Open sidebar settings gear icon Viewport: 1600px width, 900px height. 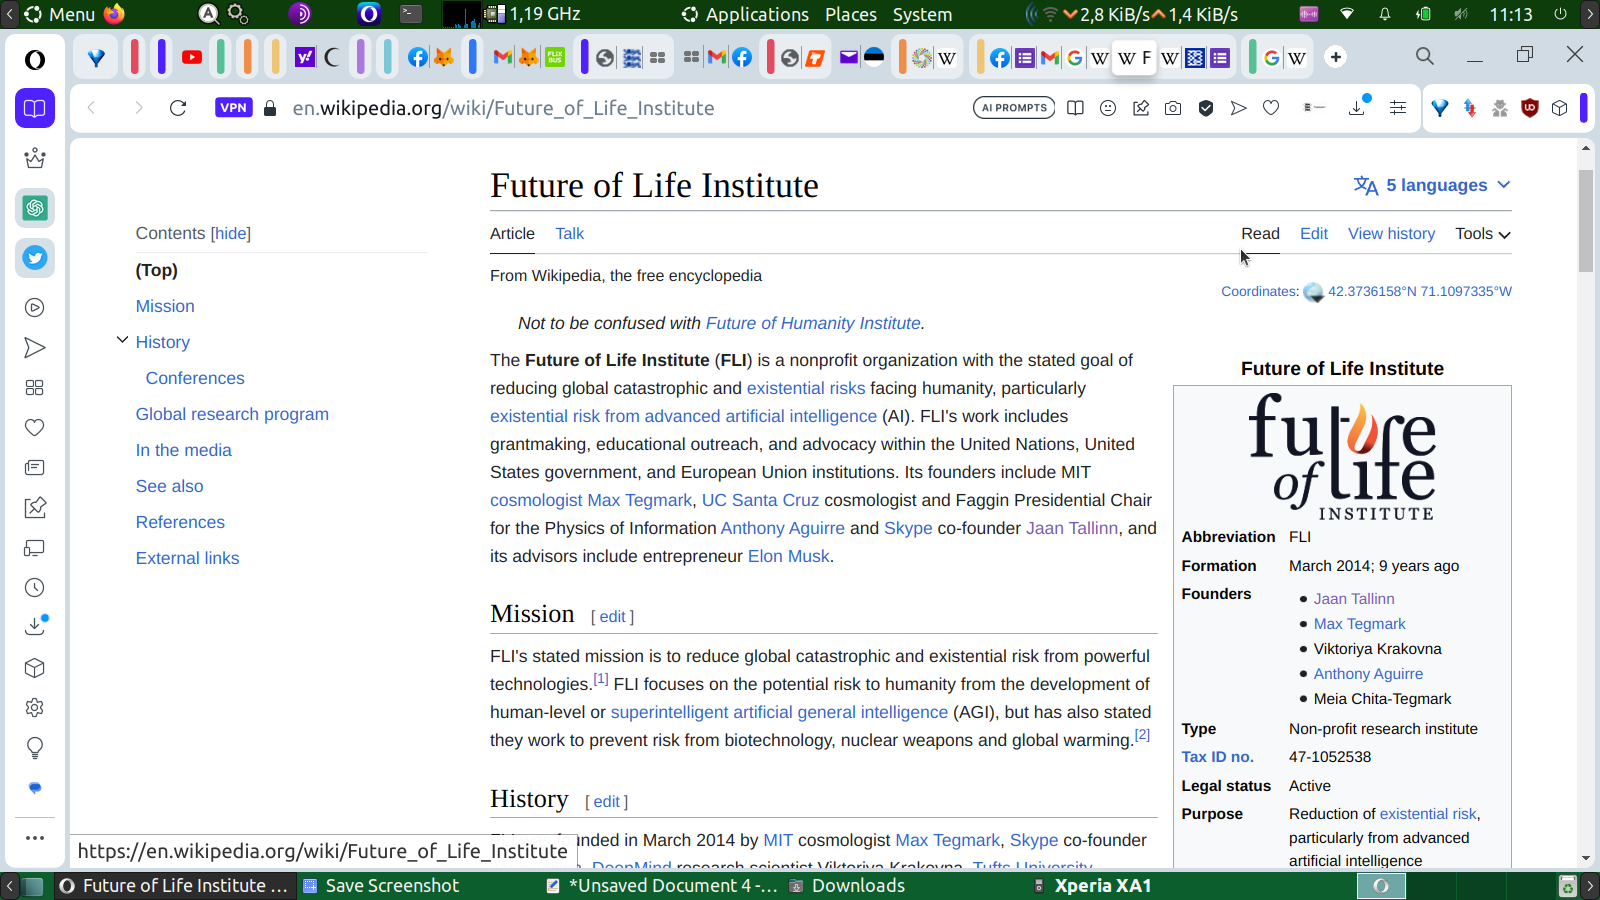click(x=35, y=708)
